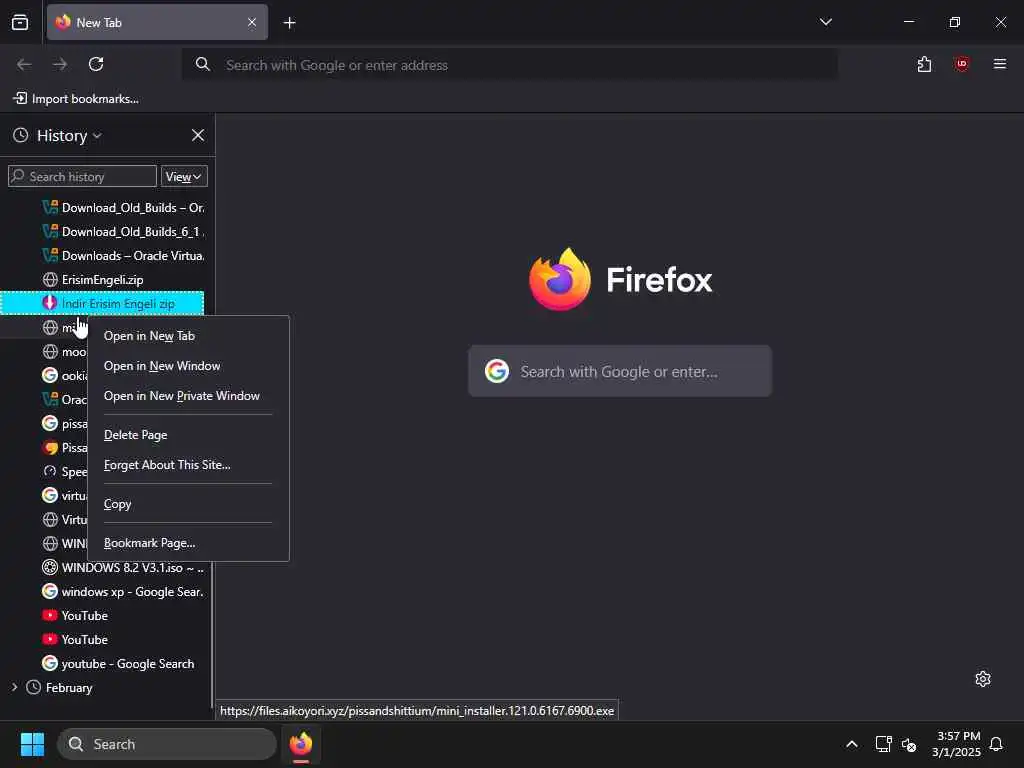Choose Open in New Tab
This screenshot has width=1024, height=768.
(188, 336)
